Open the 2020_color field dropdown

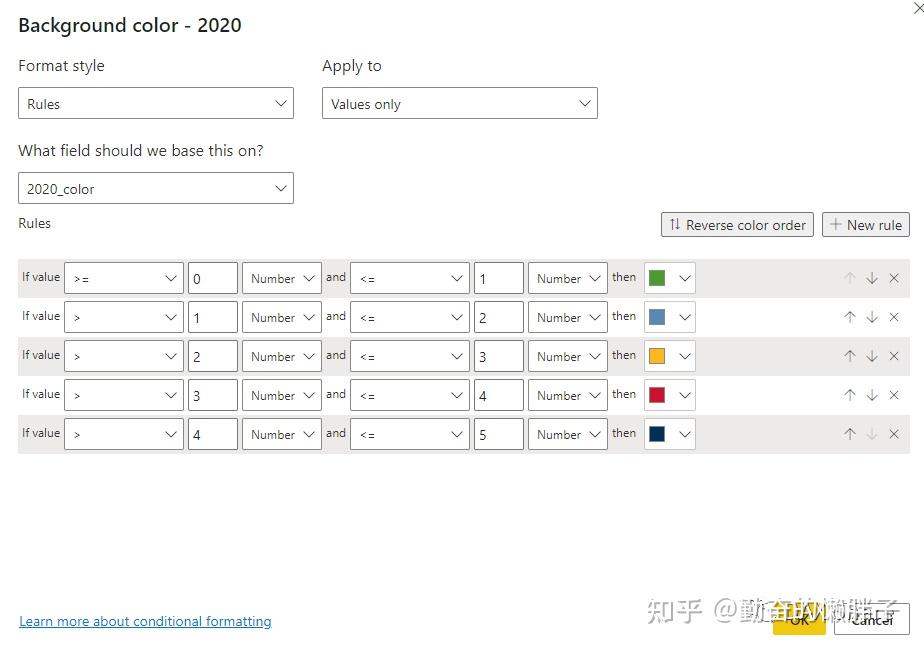point(156,189)
